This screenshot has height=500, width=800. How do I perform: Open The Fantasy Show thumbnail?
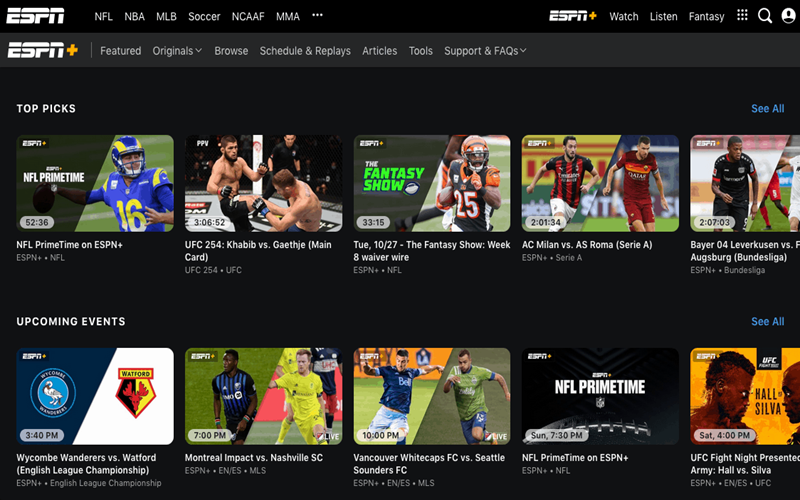pyautogui.click(x=432, y=183)
